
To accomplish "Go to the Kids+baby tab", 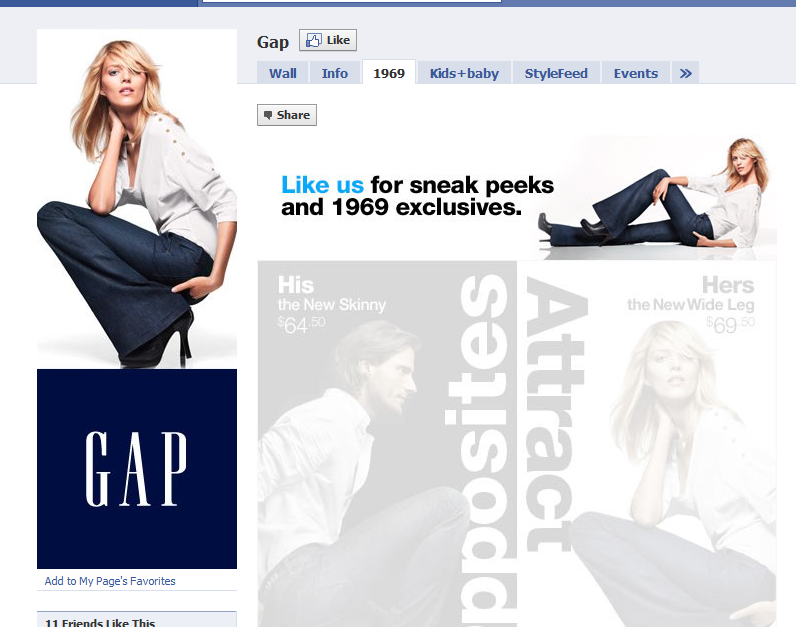I will tap(464, 73).
